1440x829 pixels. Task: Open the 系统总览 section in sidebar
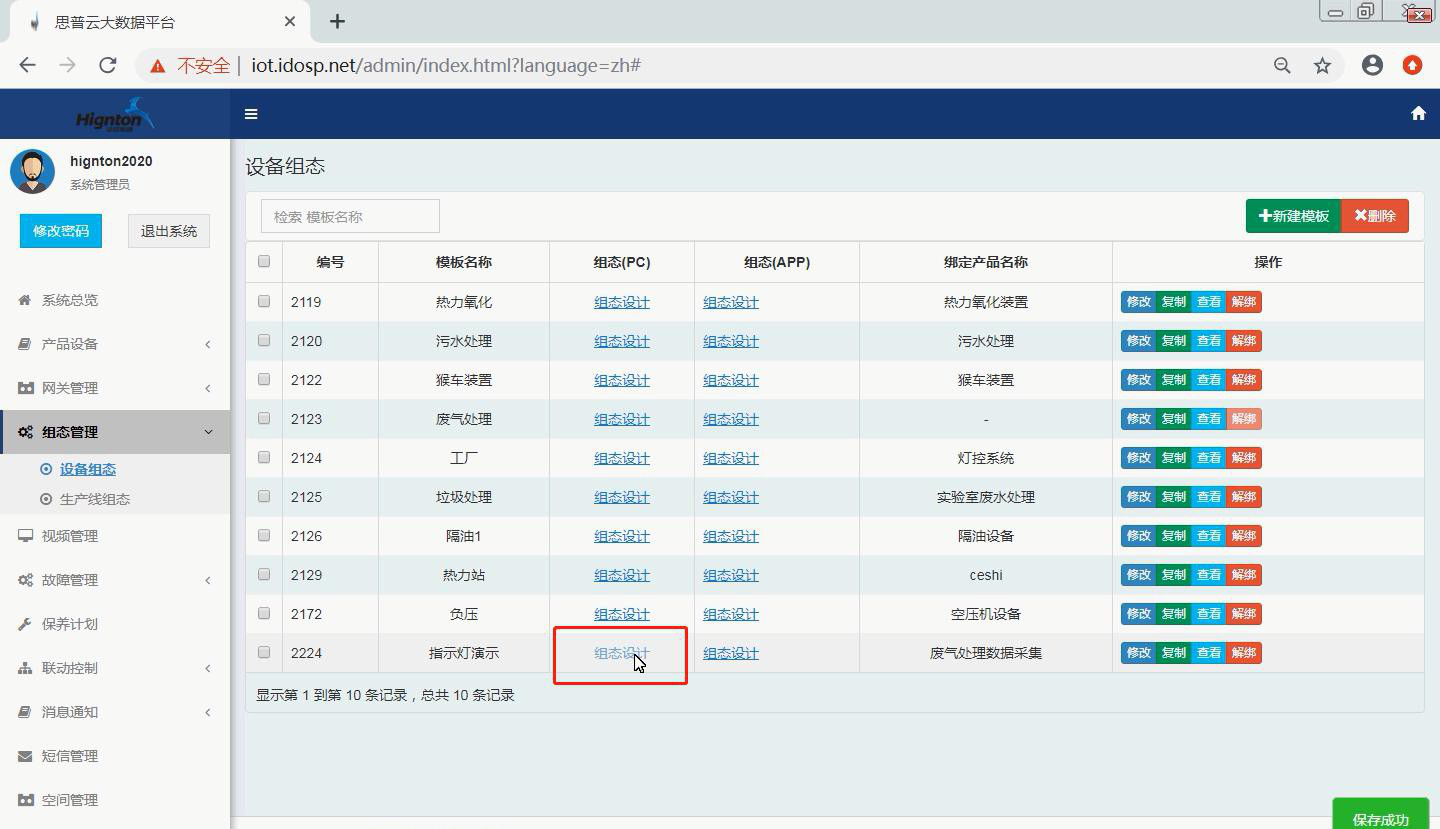coord(71,299)
